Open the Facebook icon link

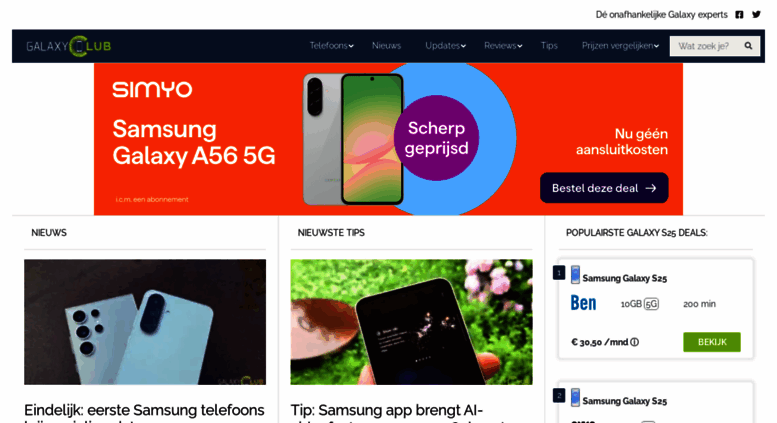point(739,15)
